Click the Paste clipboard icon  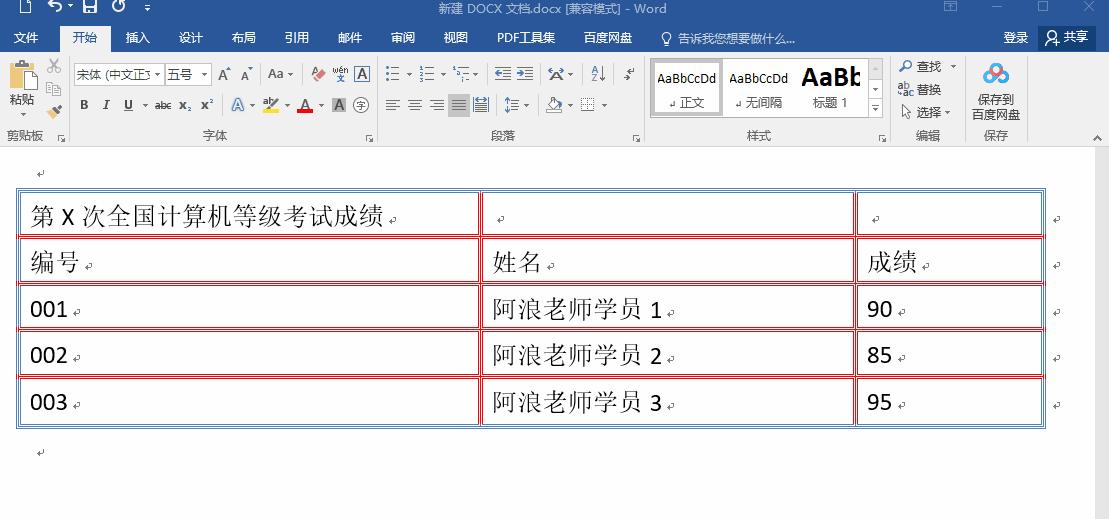point(23,76)
